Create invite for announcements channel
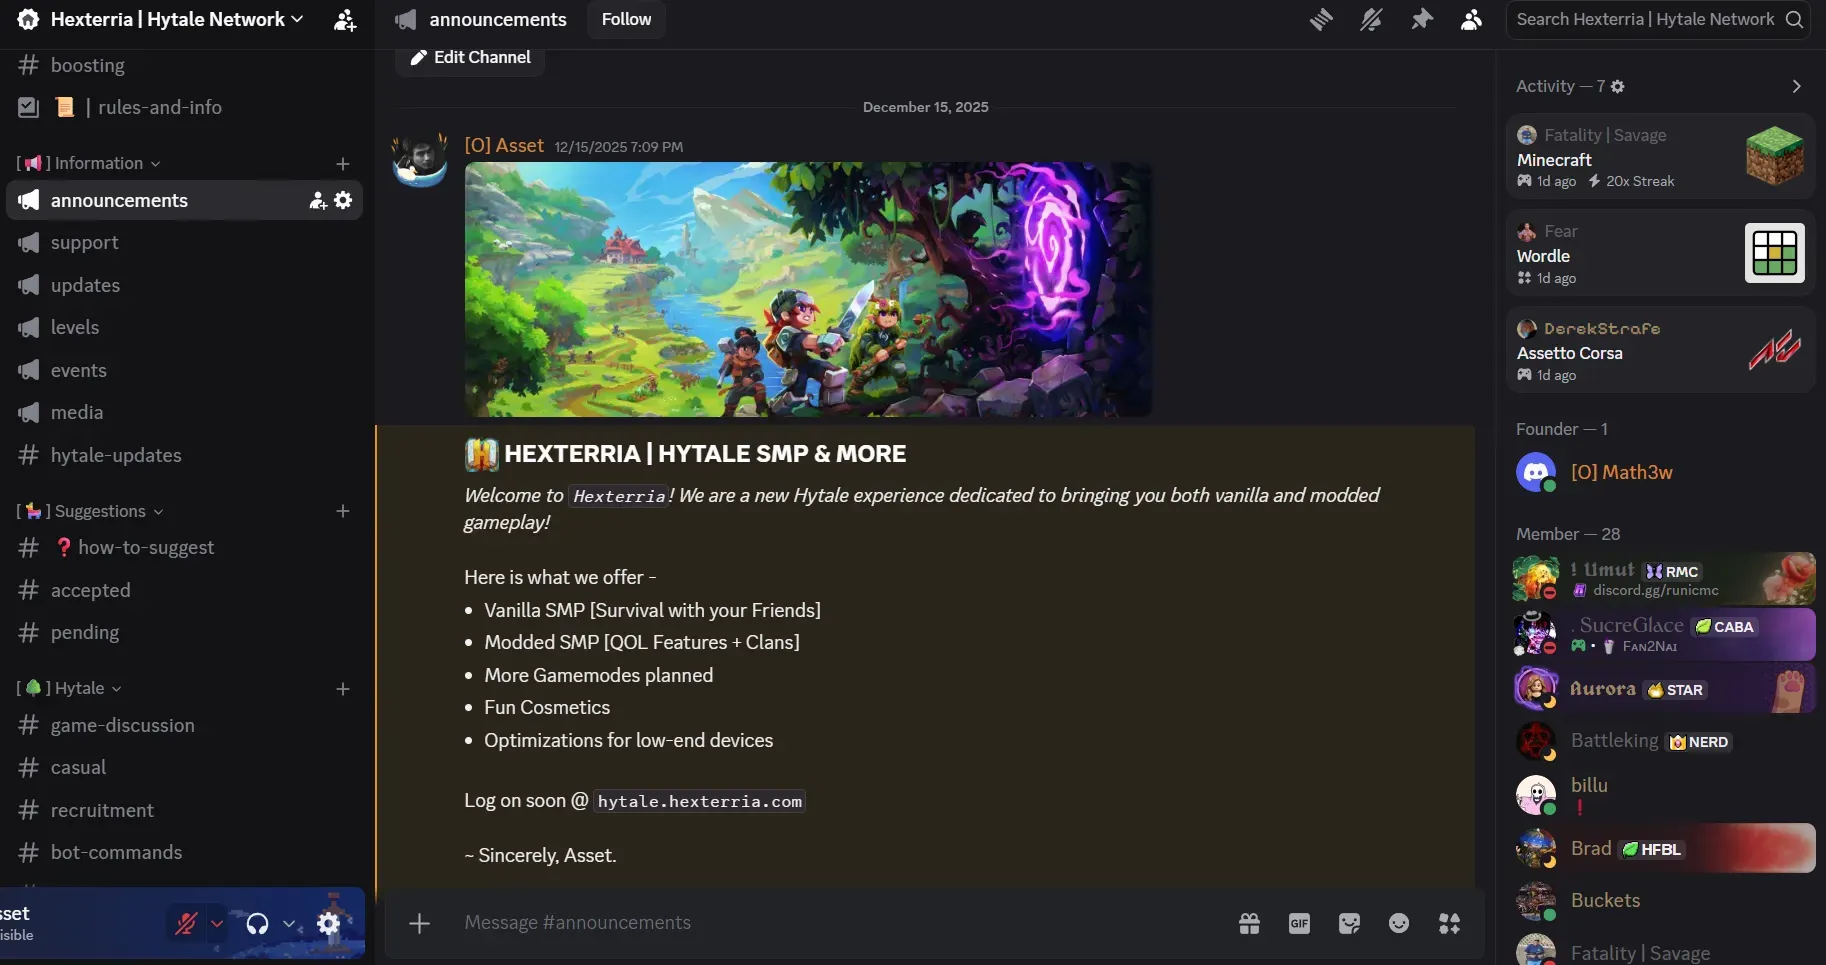Viewport: 1826px width, 965px height. 318,201
